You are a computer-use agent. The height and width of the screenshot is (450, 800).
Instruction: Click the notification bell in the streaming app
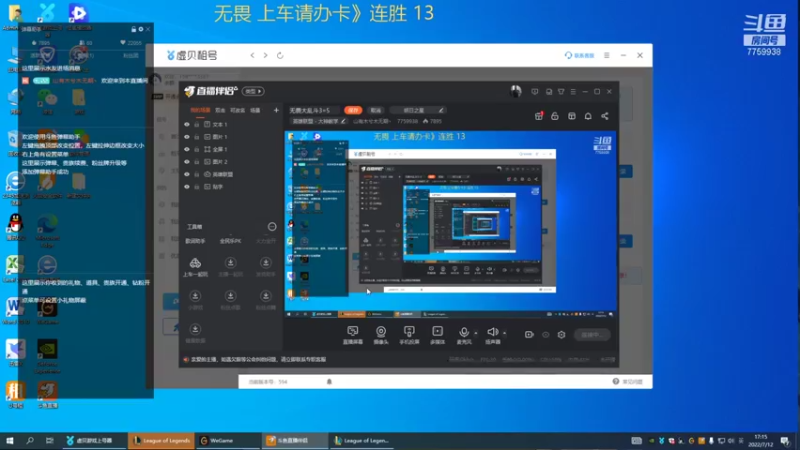pos(588,116)
